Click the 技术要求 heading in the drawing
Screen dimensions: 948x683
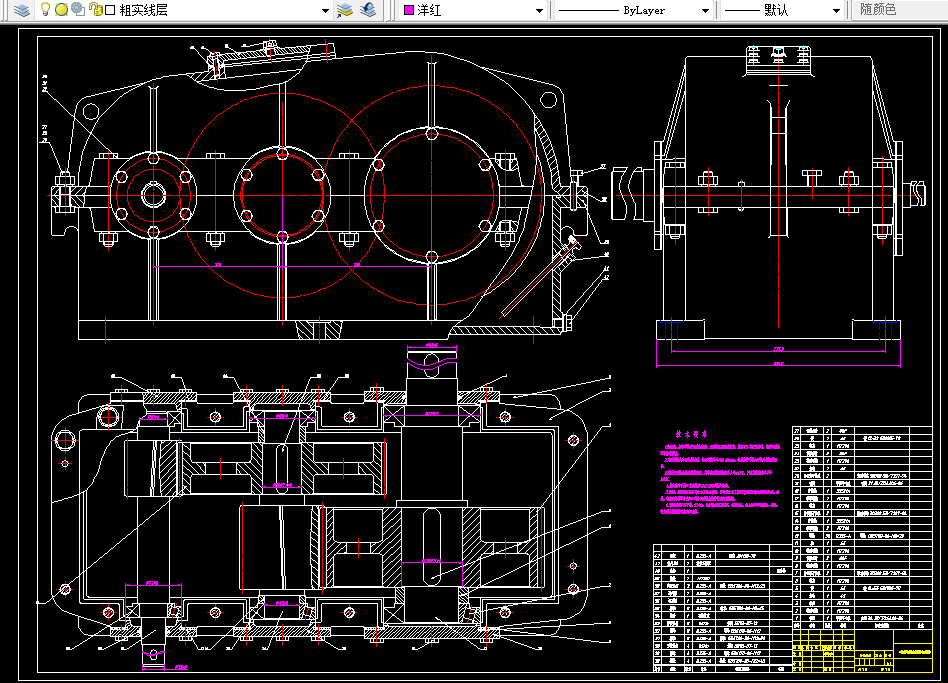tap(691, 434)
